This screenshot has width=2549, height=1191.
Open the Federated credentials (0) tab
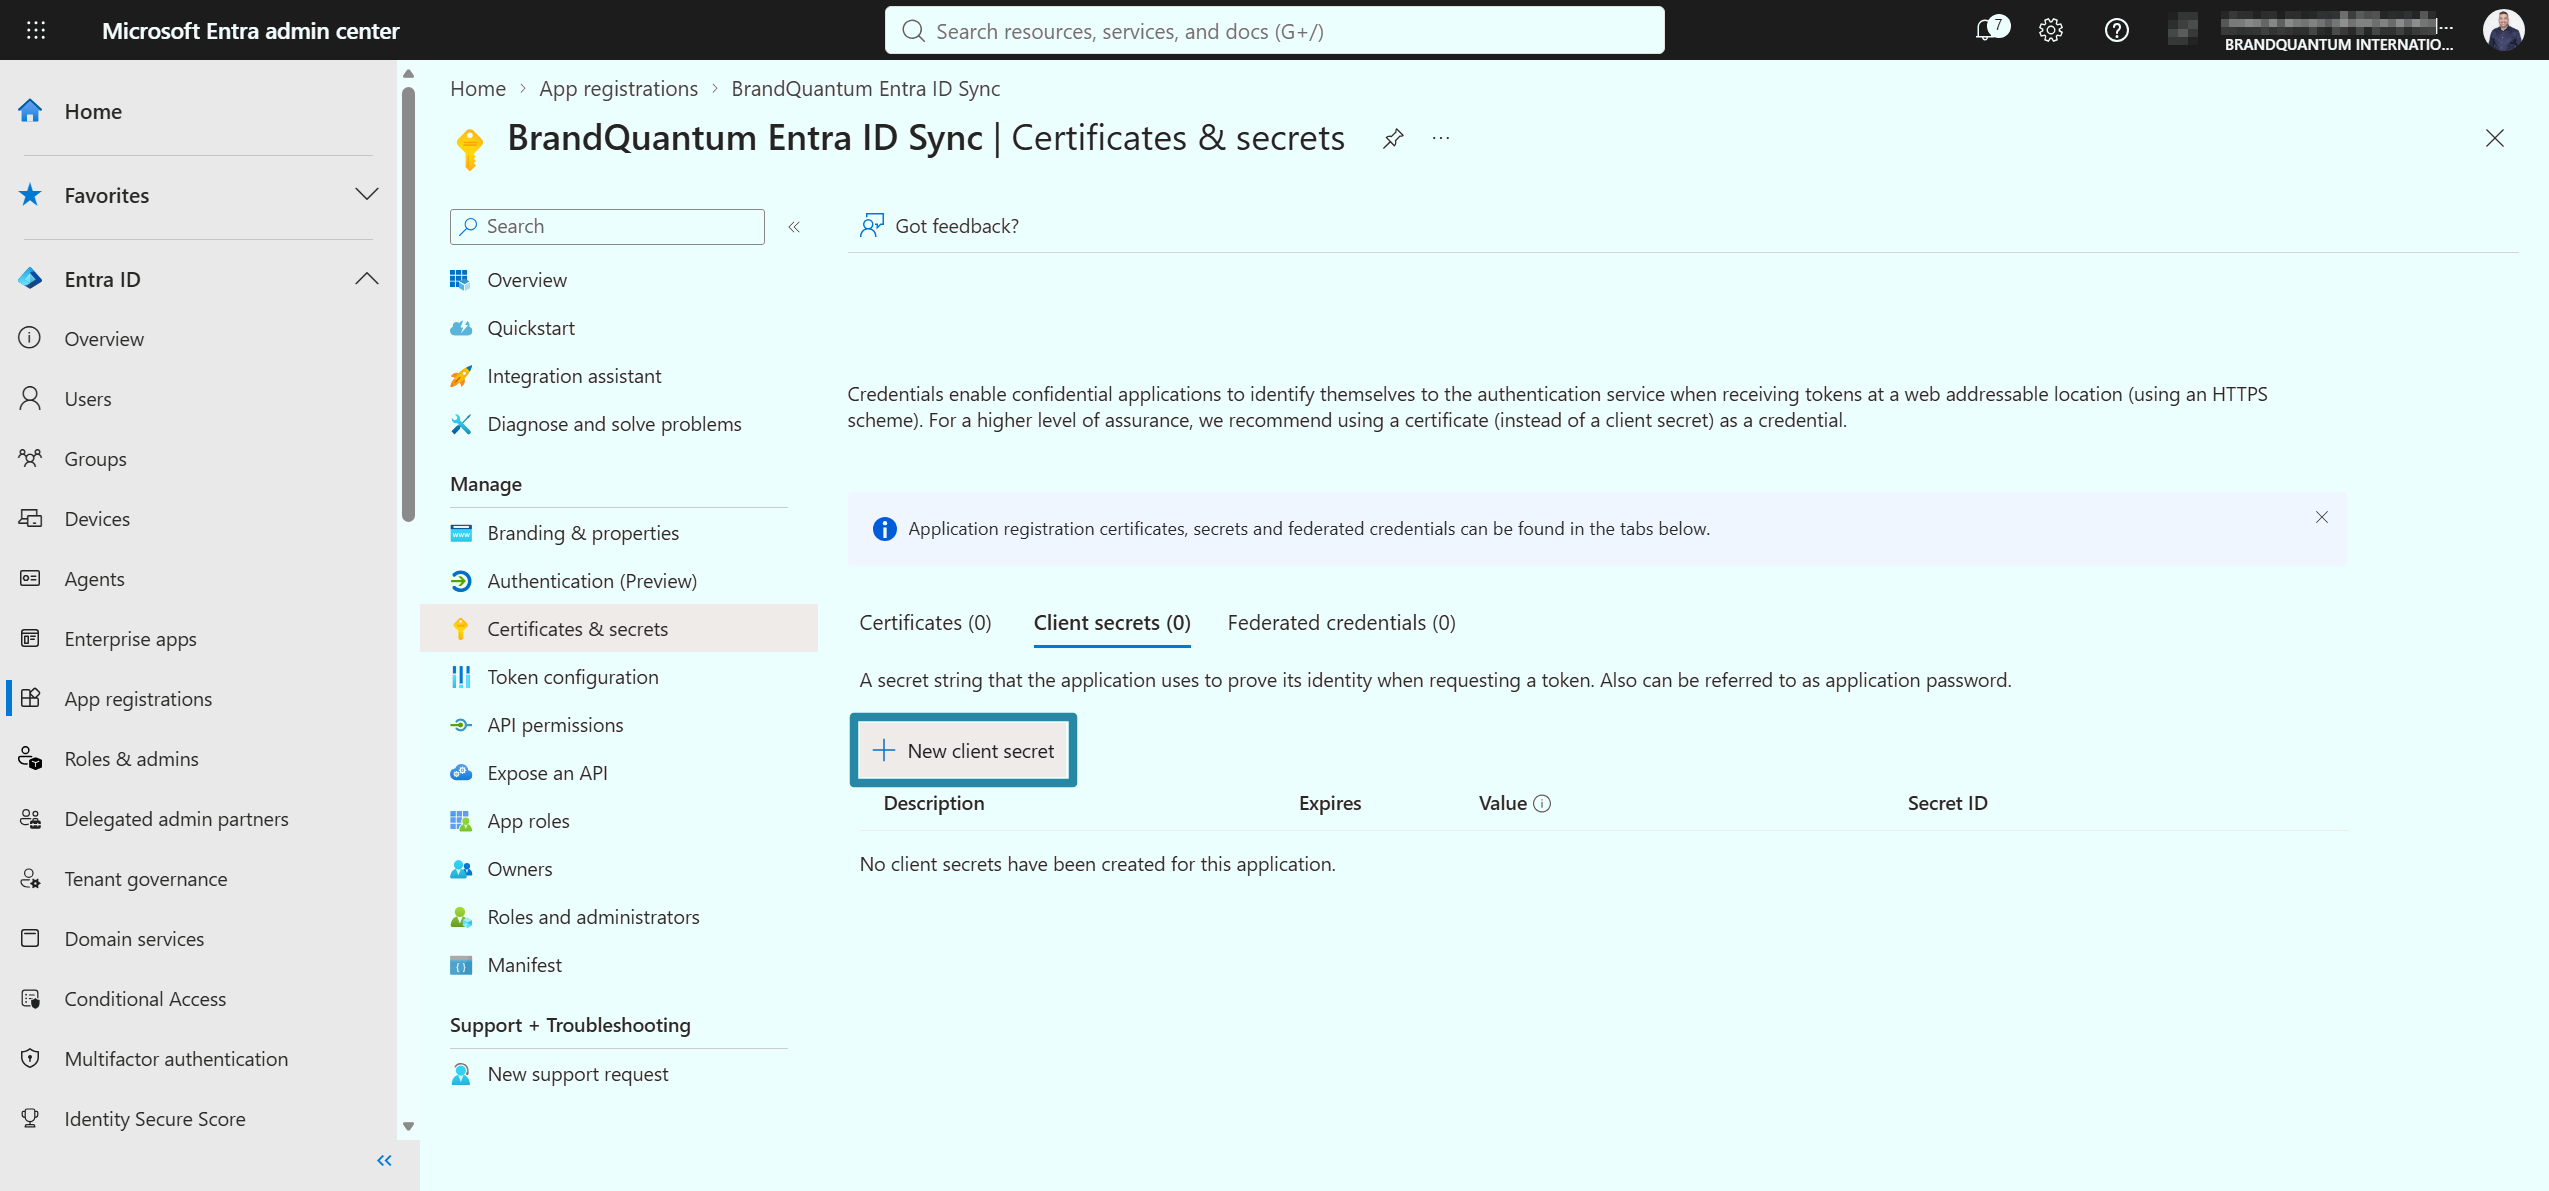(x=1341, y=623)
